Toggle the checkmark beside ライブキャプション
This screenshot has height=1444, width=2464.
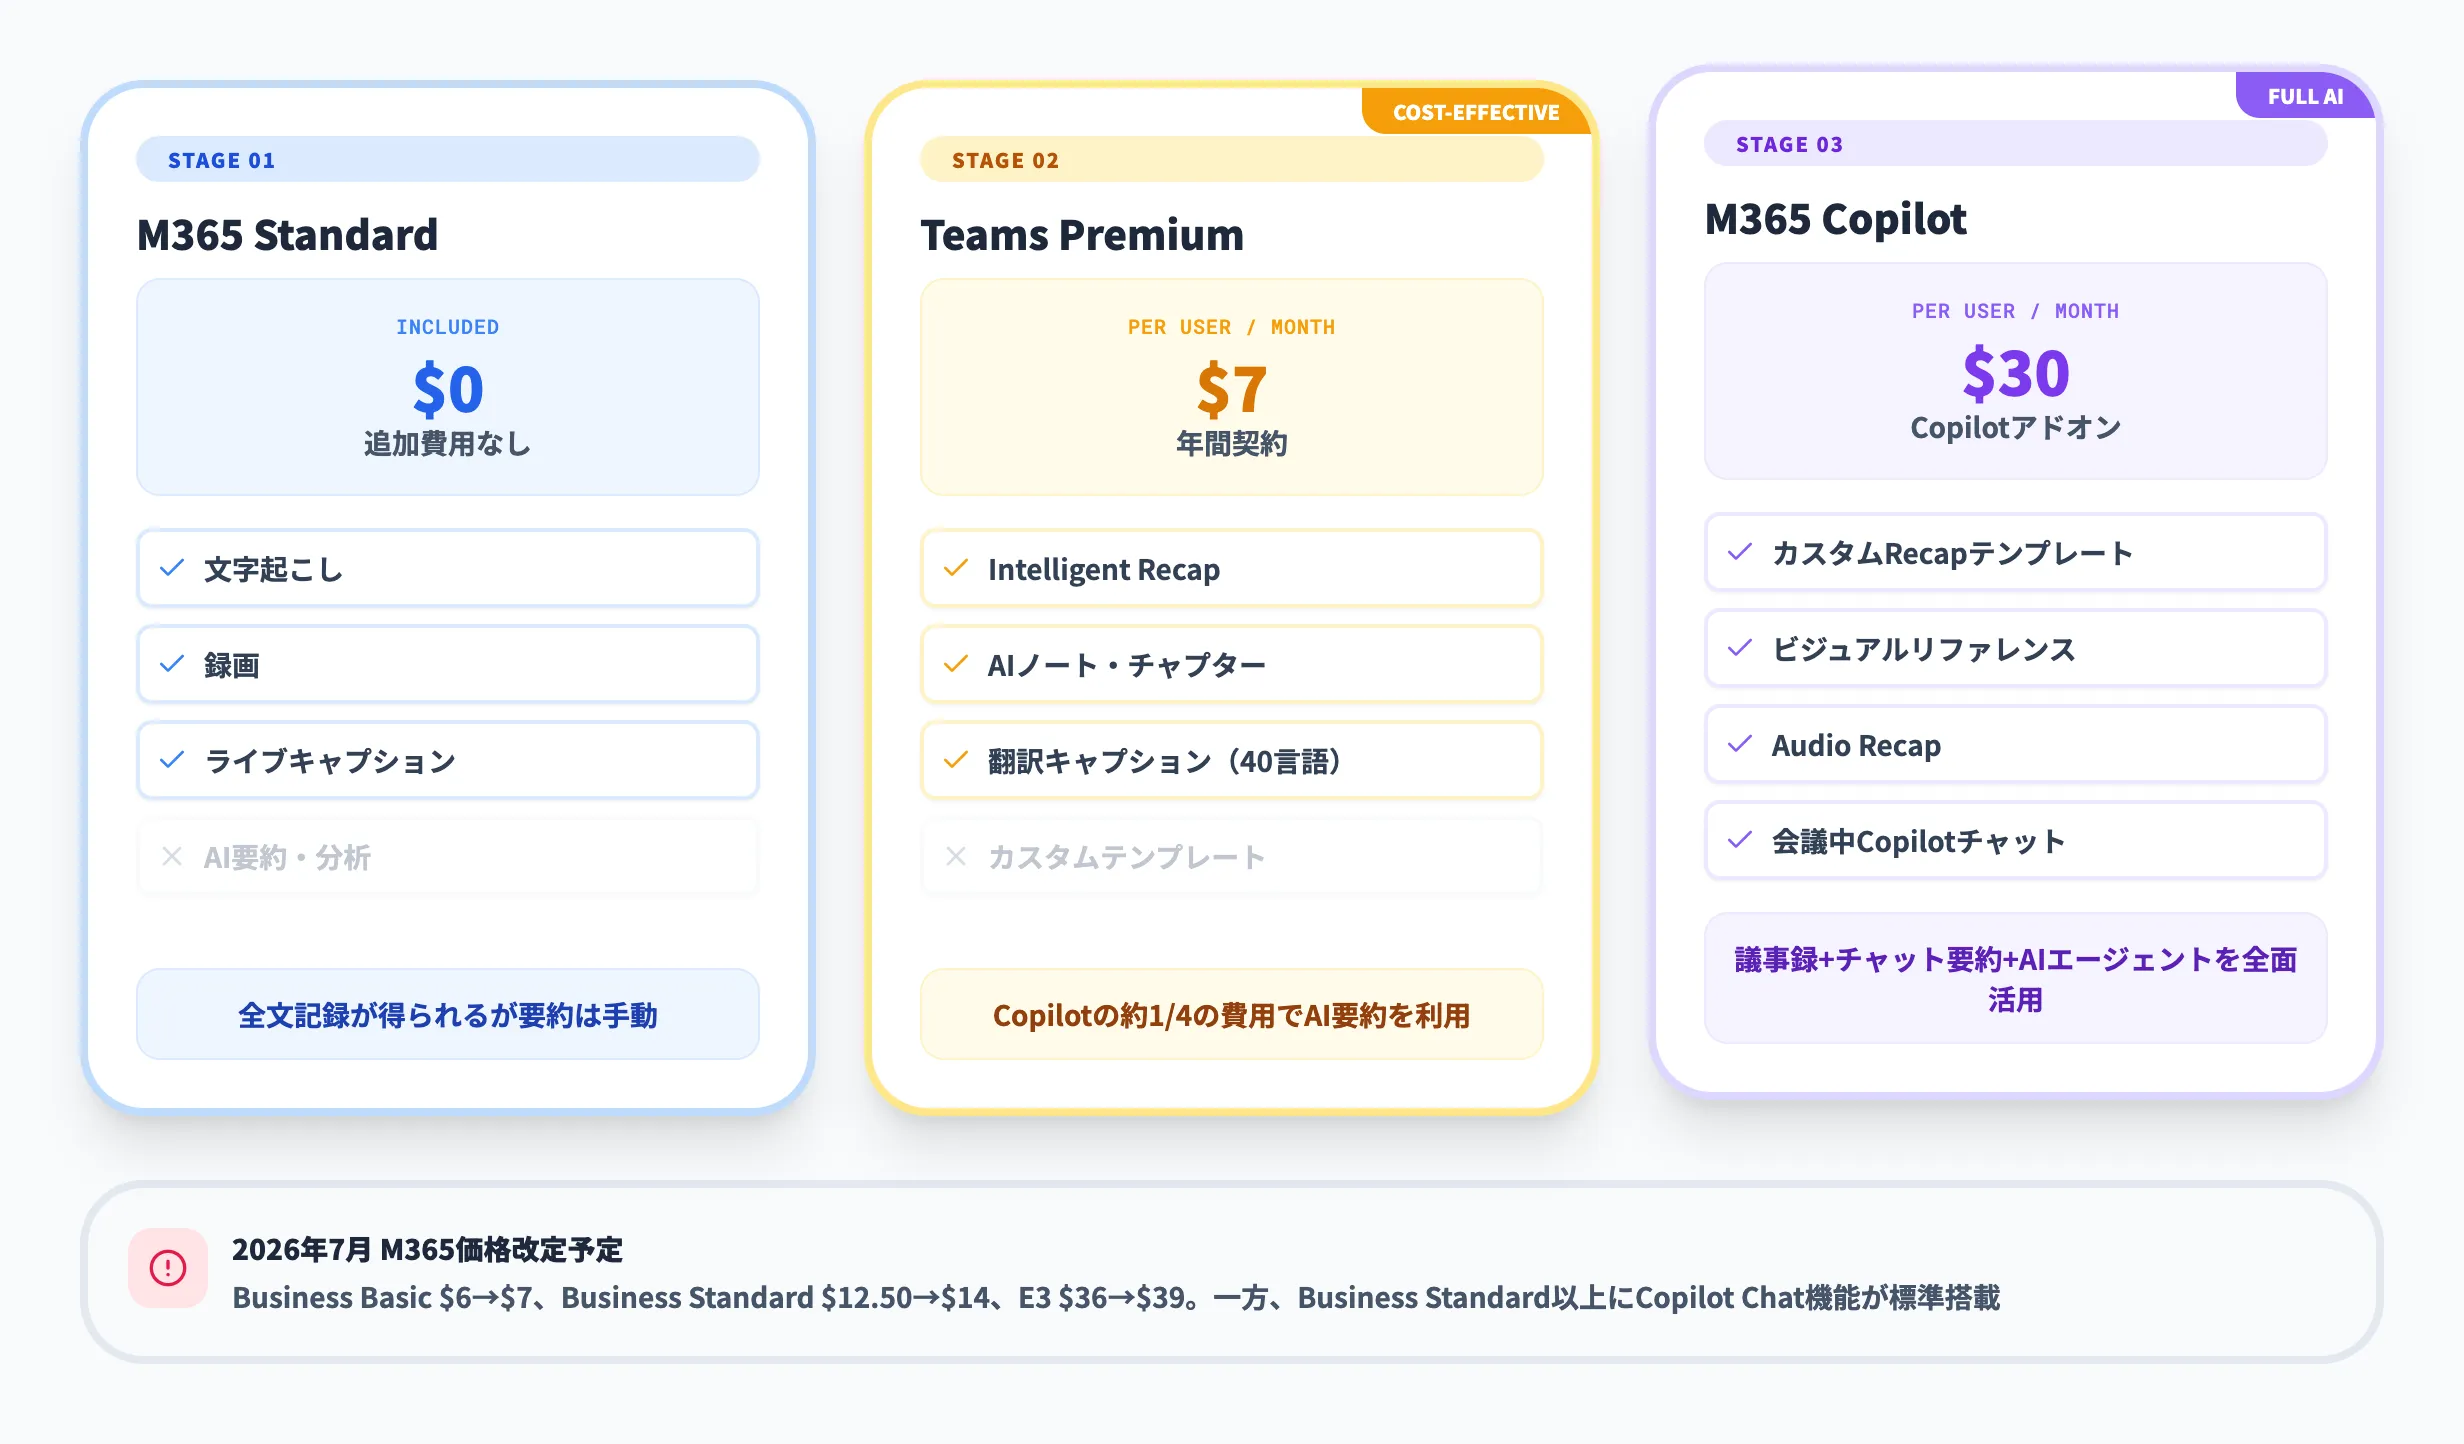[x=172, y=760]
